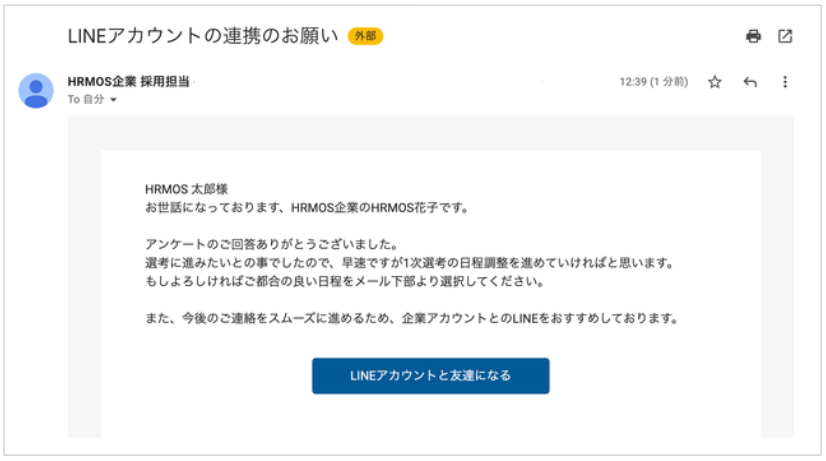Click the line アンケートのご回答ありがとうございました
Viewport: 826px width, 461px height.
[272, 245]
